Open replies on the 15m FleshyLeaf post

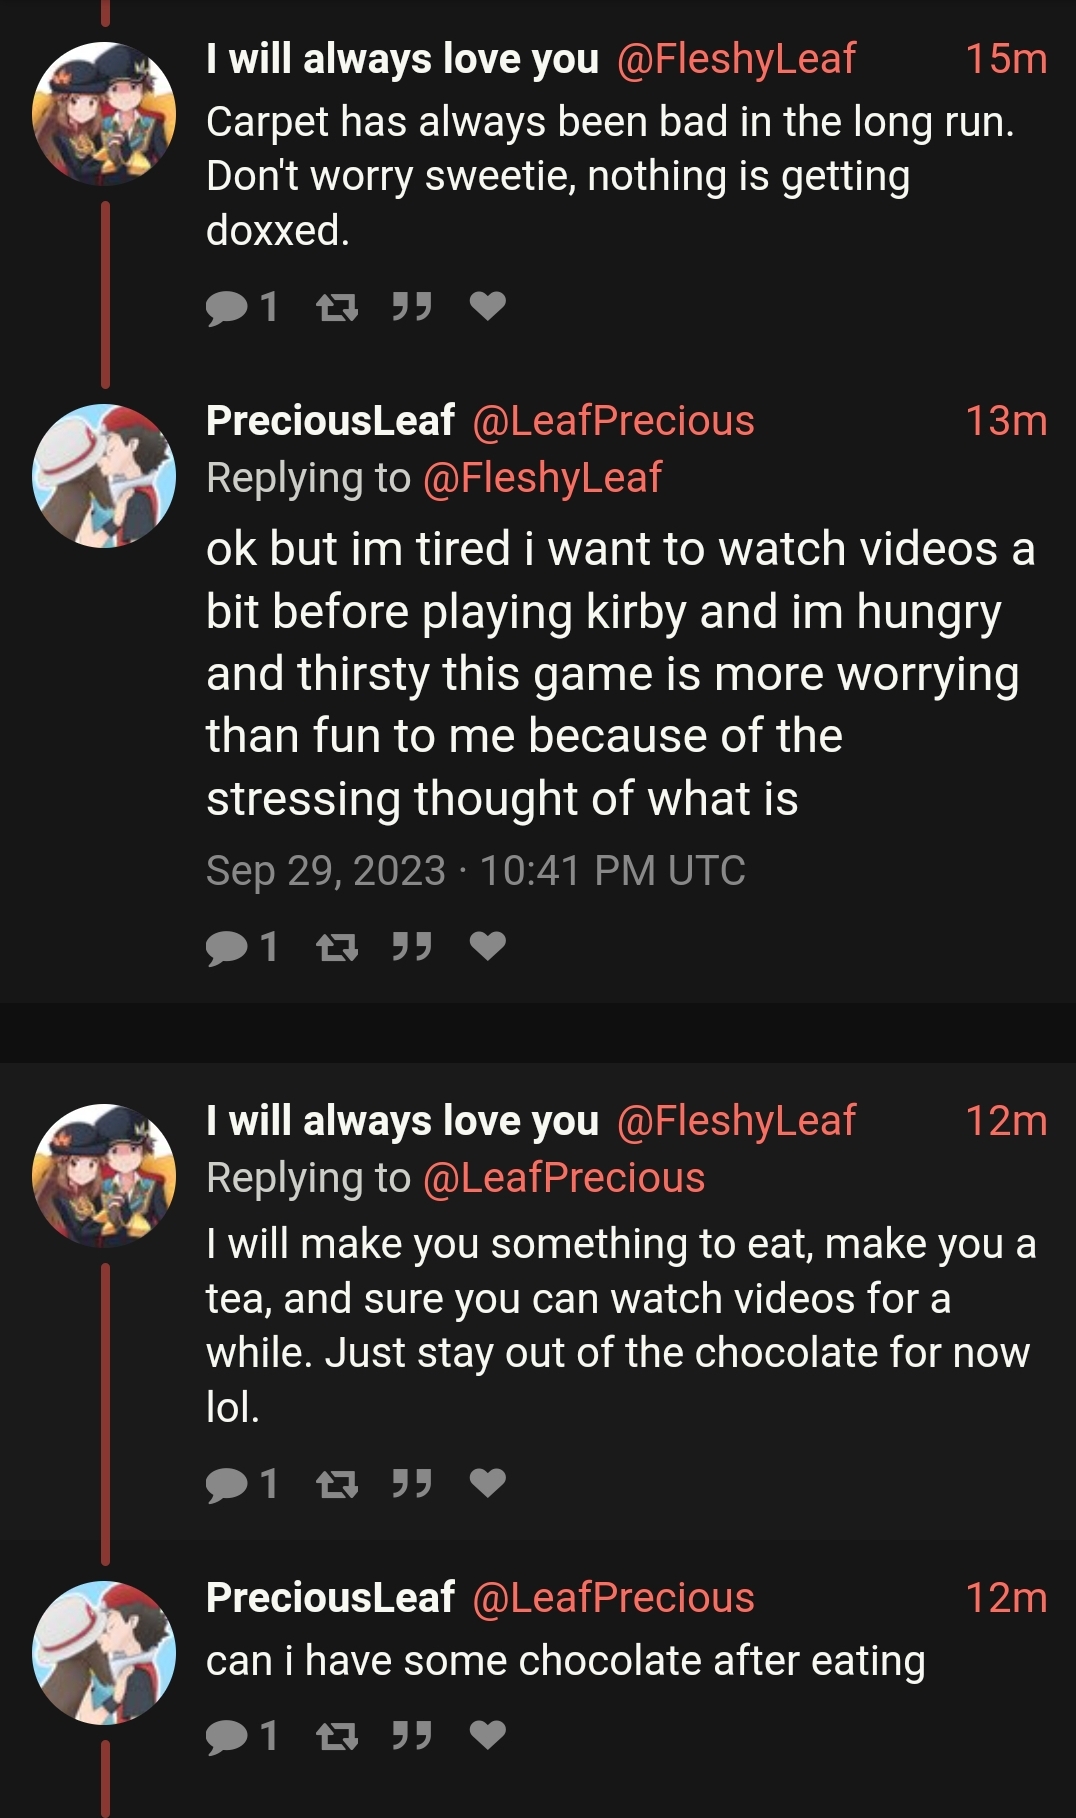click(241, 307)
